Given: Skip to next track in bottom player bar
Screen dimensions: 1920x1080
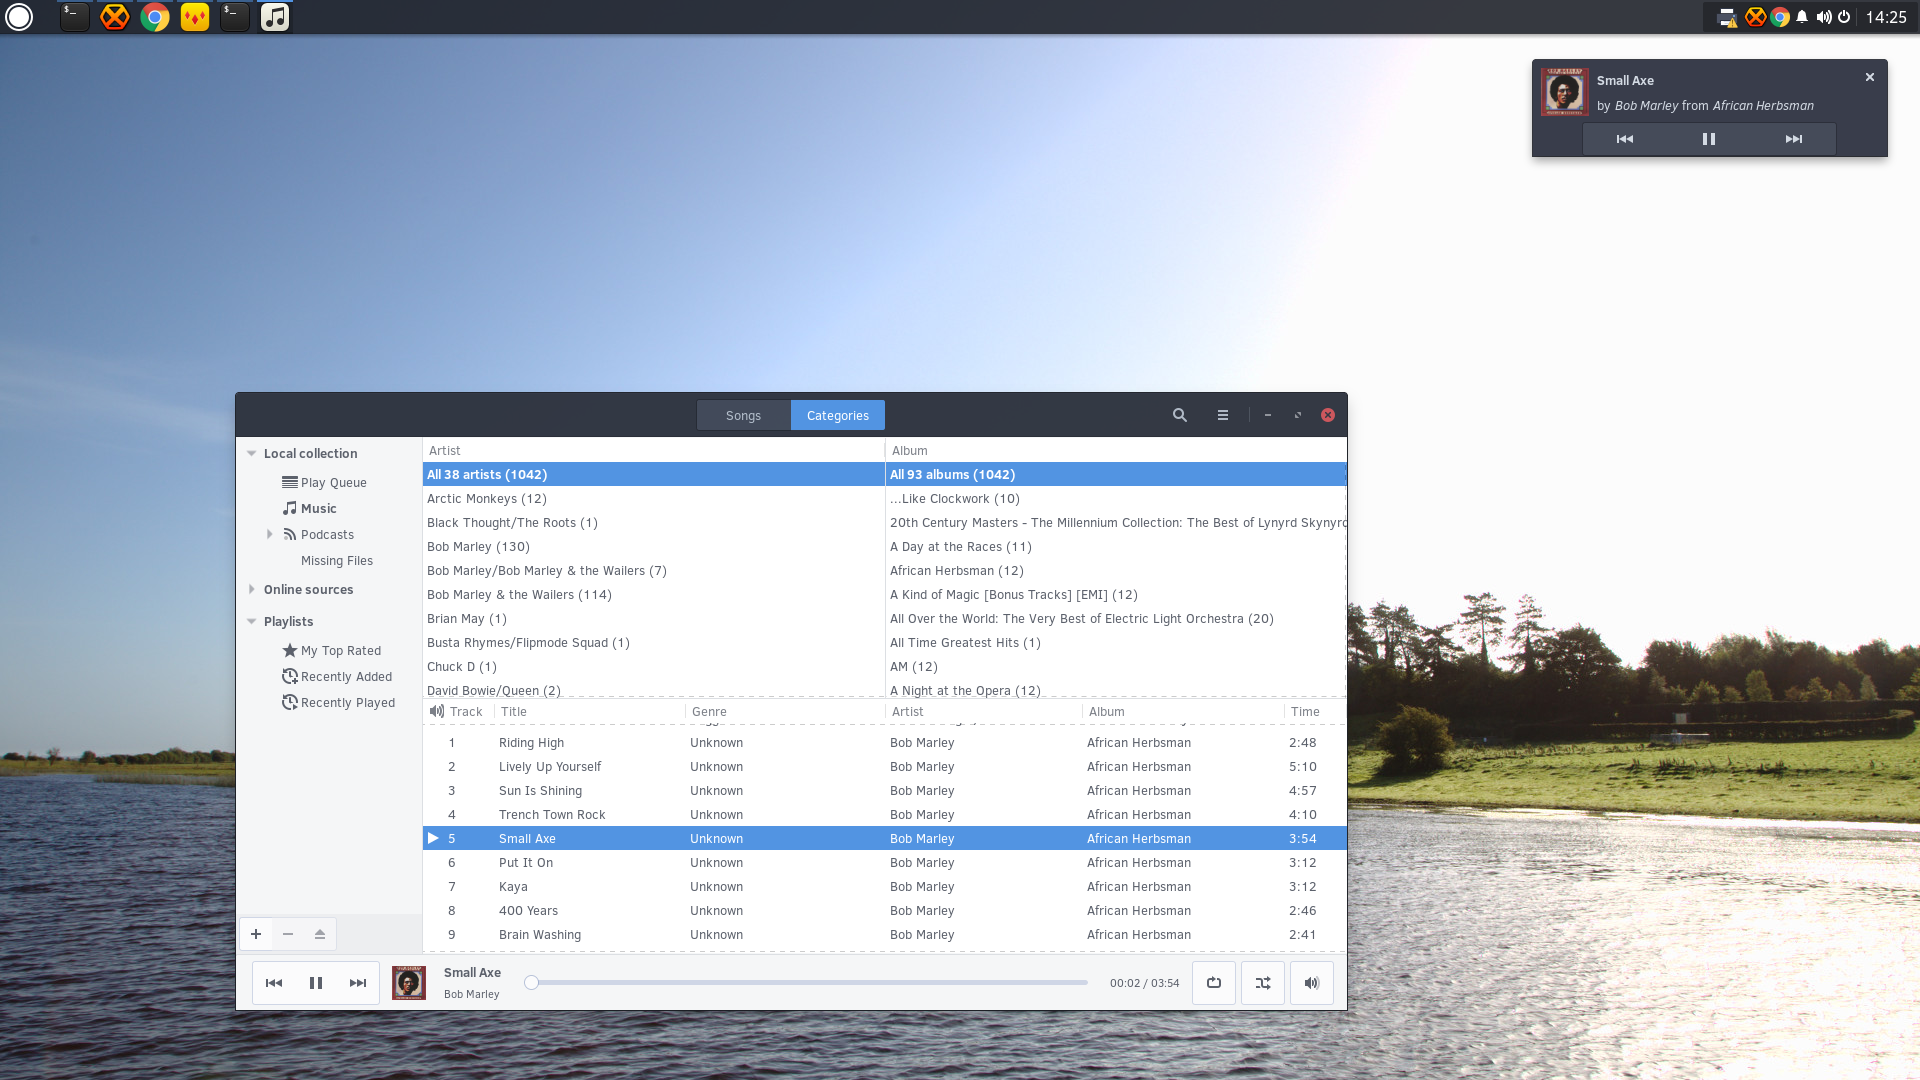Looking at the screenshot, I should (358, 983).
